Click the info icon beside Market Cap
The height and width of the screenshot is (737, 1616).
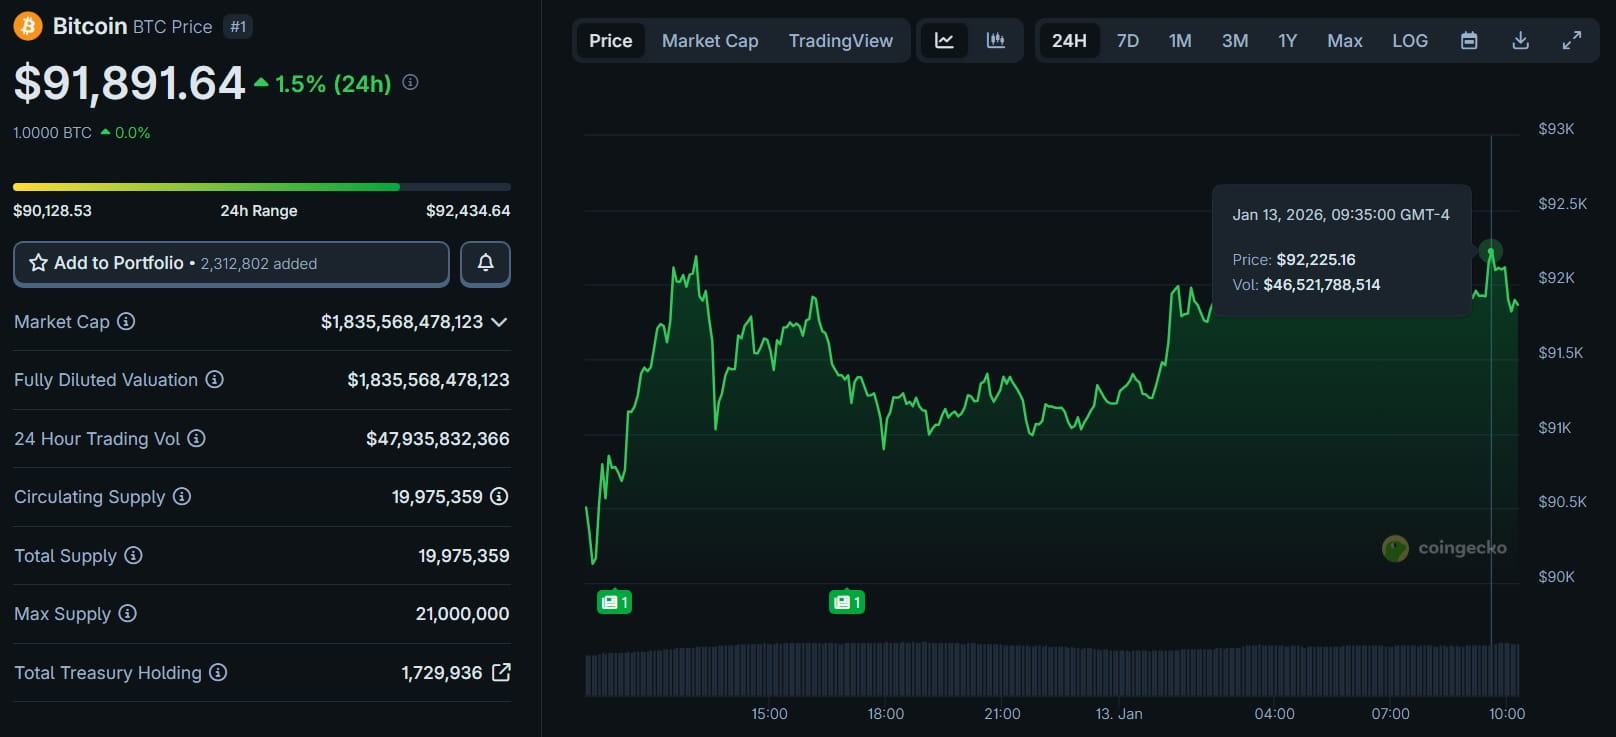click(x=126, y=321)
